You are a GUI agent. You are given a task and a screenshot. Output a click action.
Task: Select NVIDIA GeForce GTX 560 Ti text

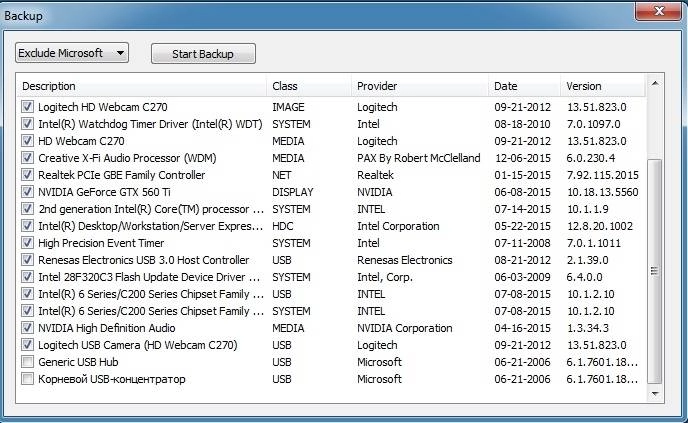tap(104, 192)
